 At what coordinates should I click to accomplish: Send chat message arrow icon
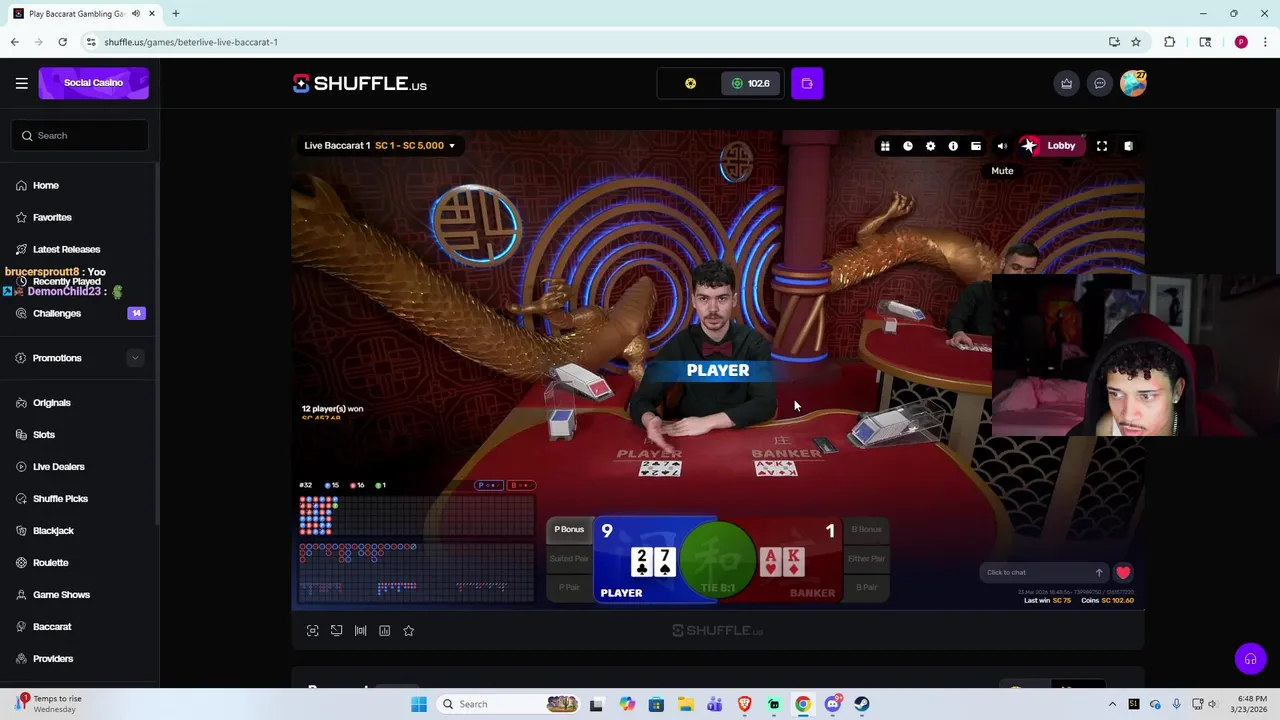tap(1099, 573)
